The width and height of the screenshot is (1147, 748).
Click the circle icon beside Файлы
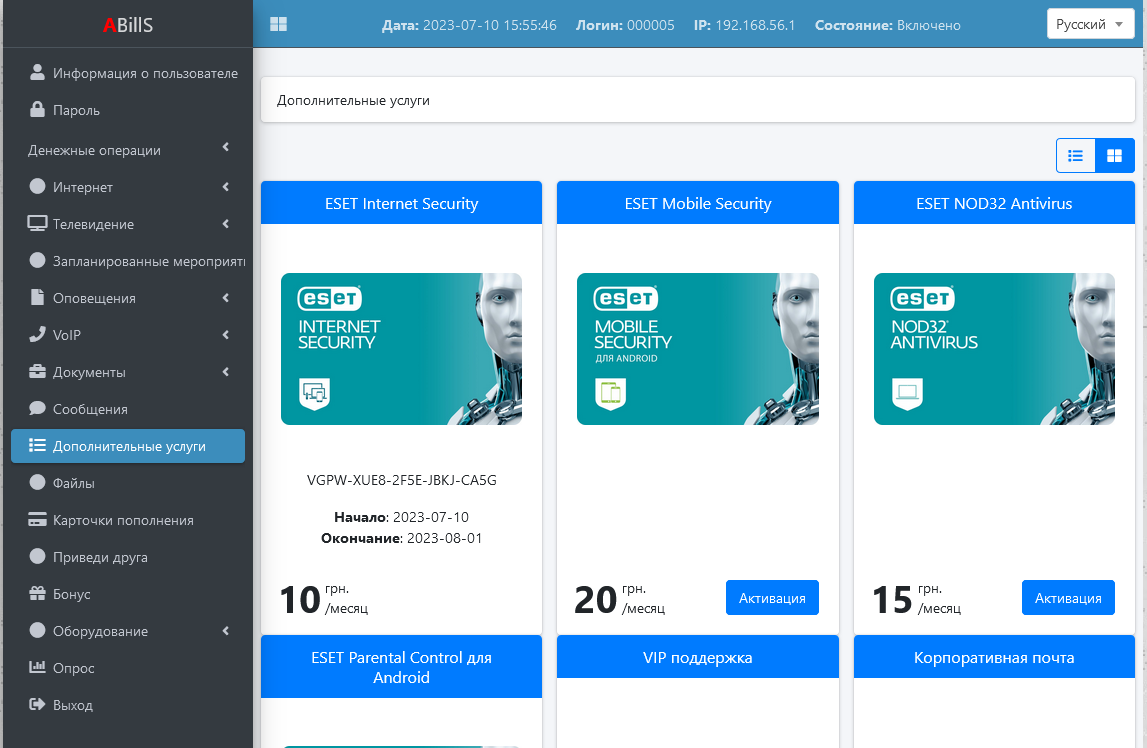coord(37,482)
